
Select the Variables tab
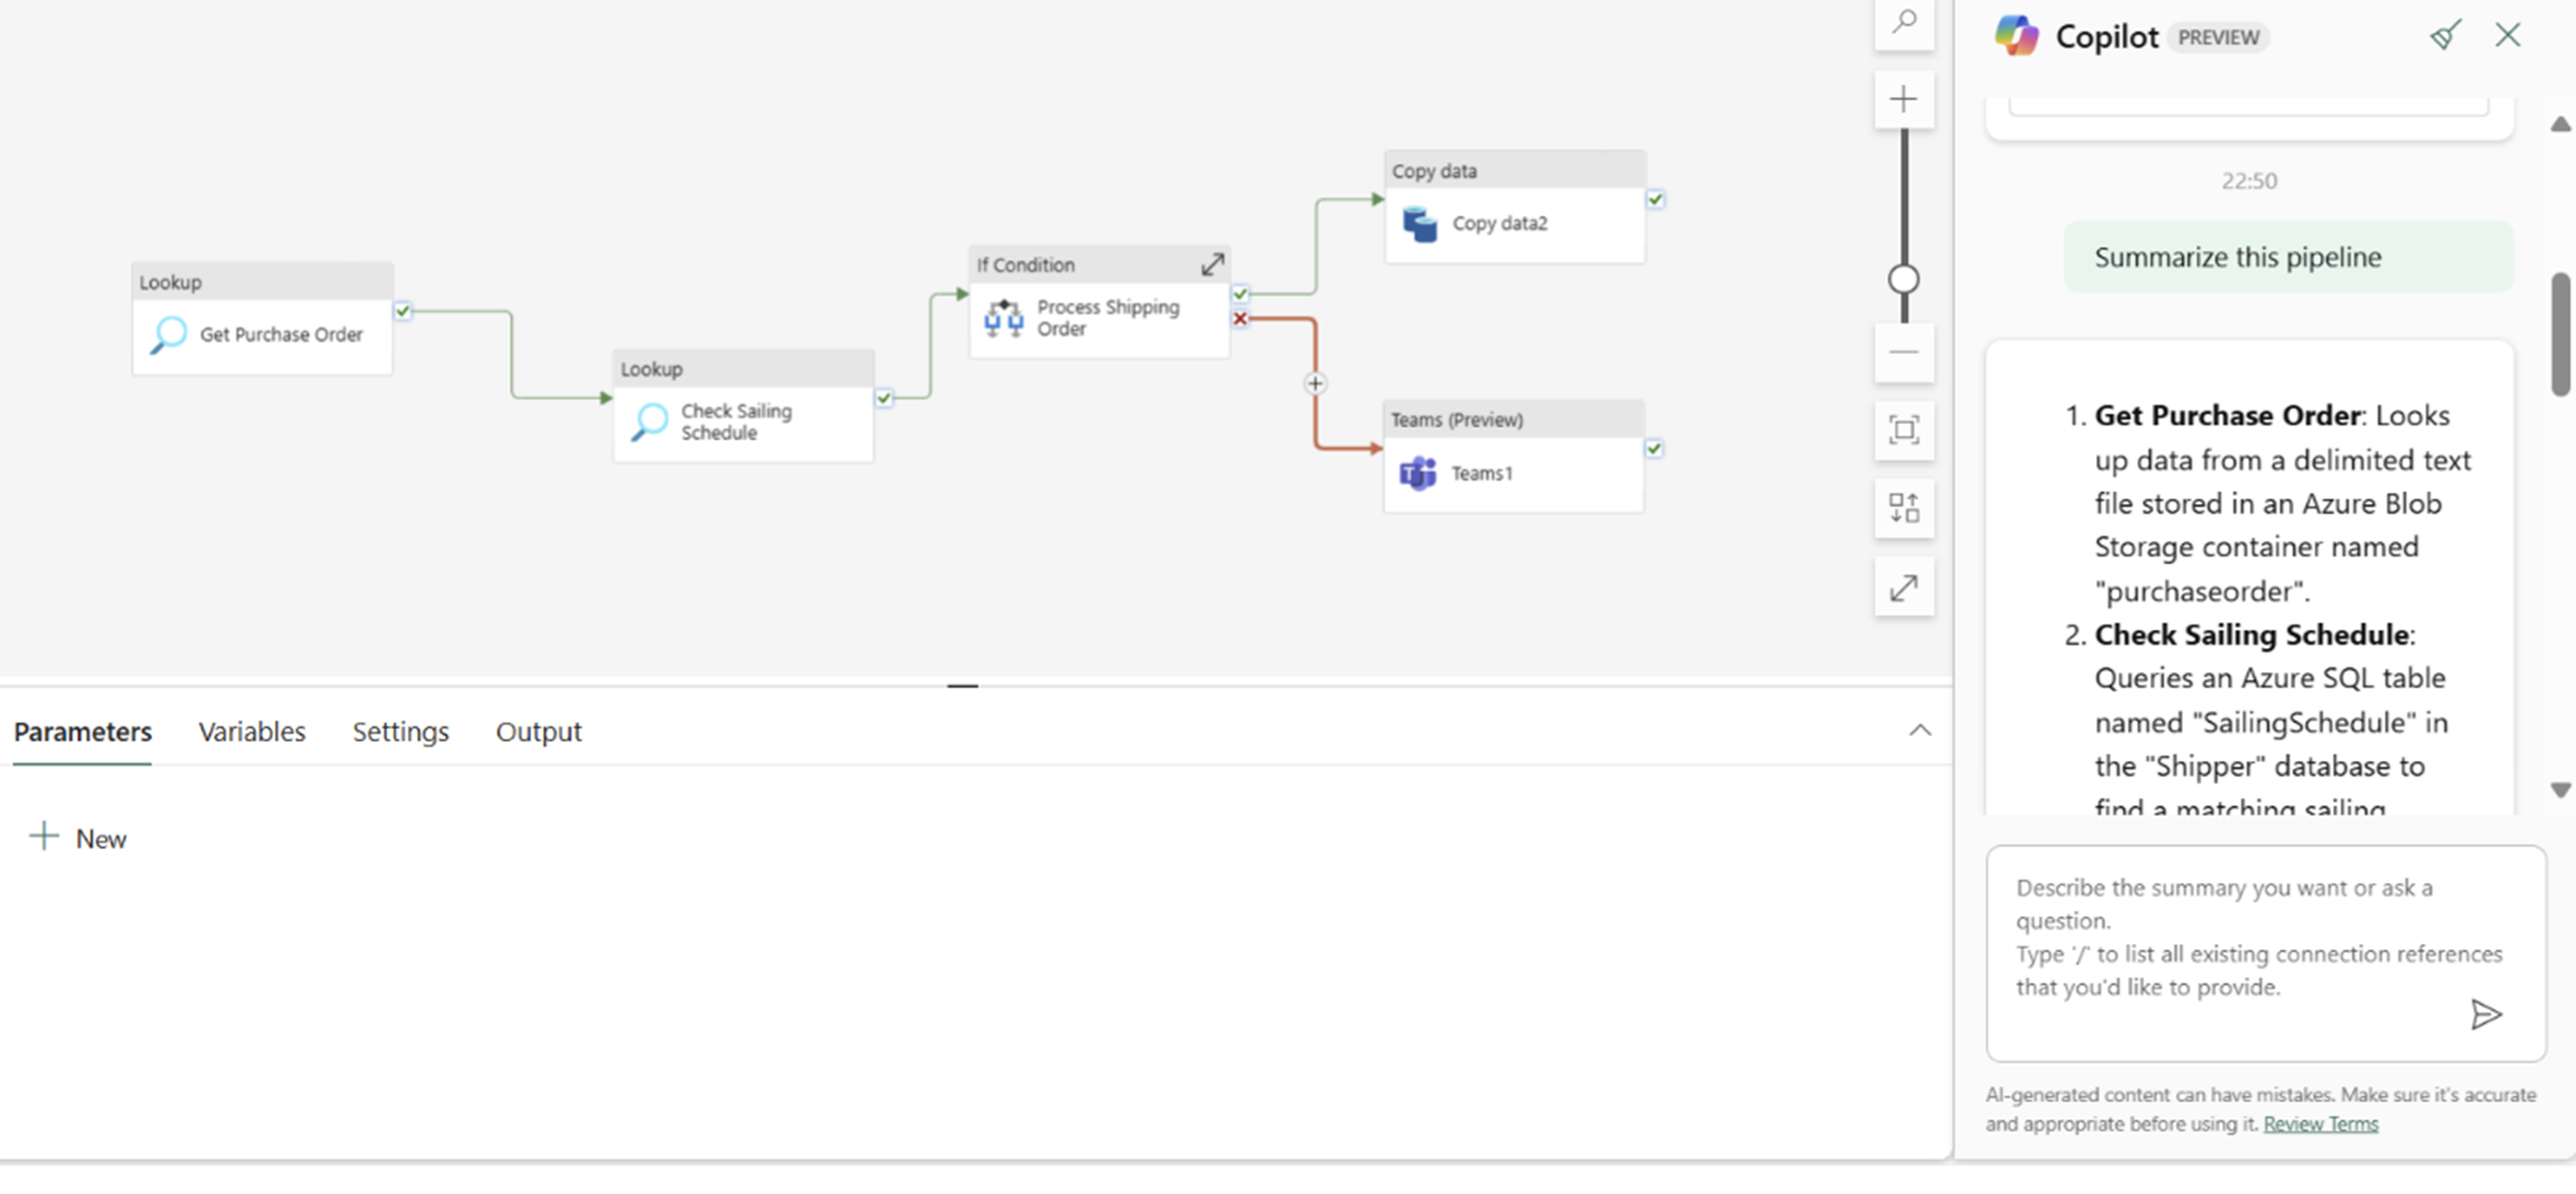tap(251, 731)
